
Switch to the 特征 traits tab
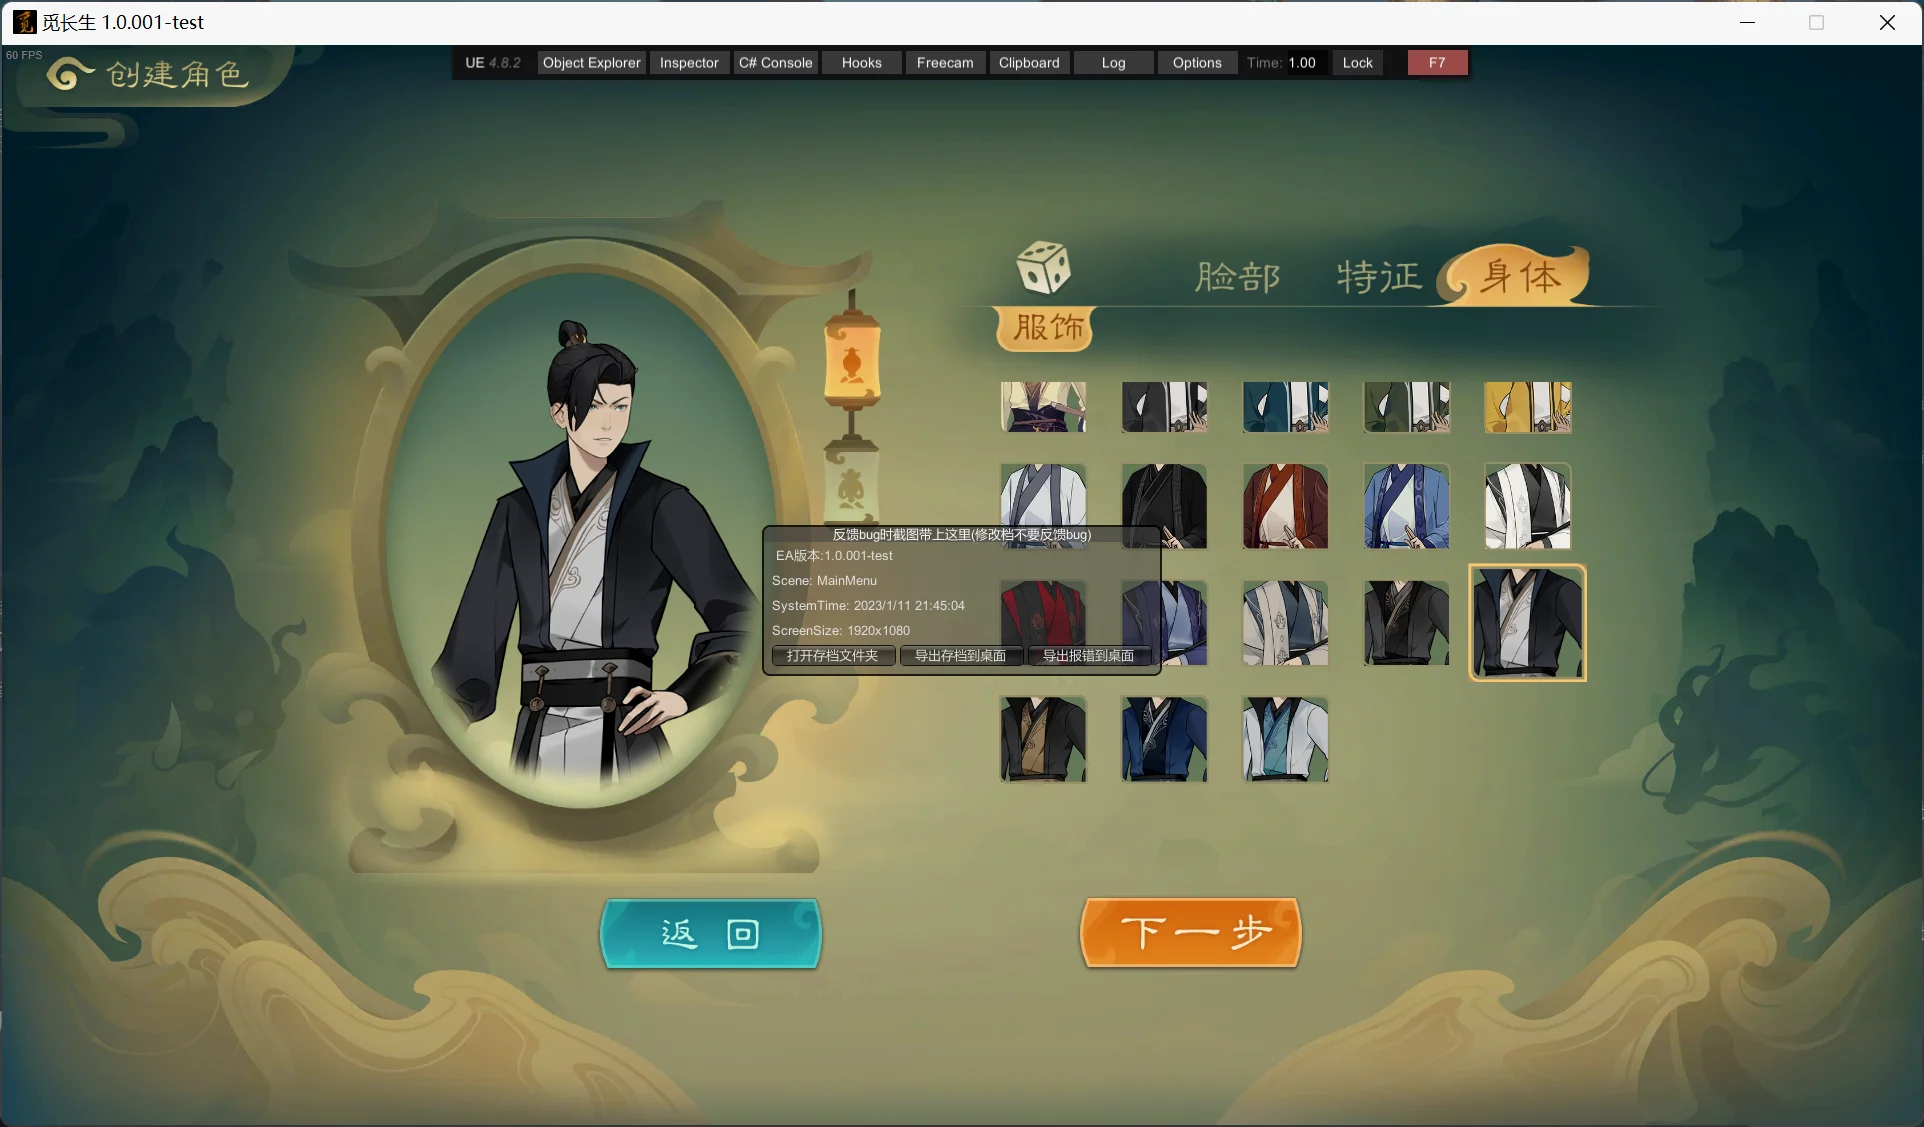pos(1379,277)
